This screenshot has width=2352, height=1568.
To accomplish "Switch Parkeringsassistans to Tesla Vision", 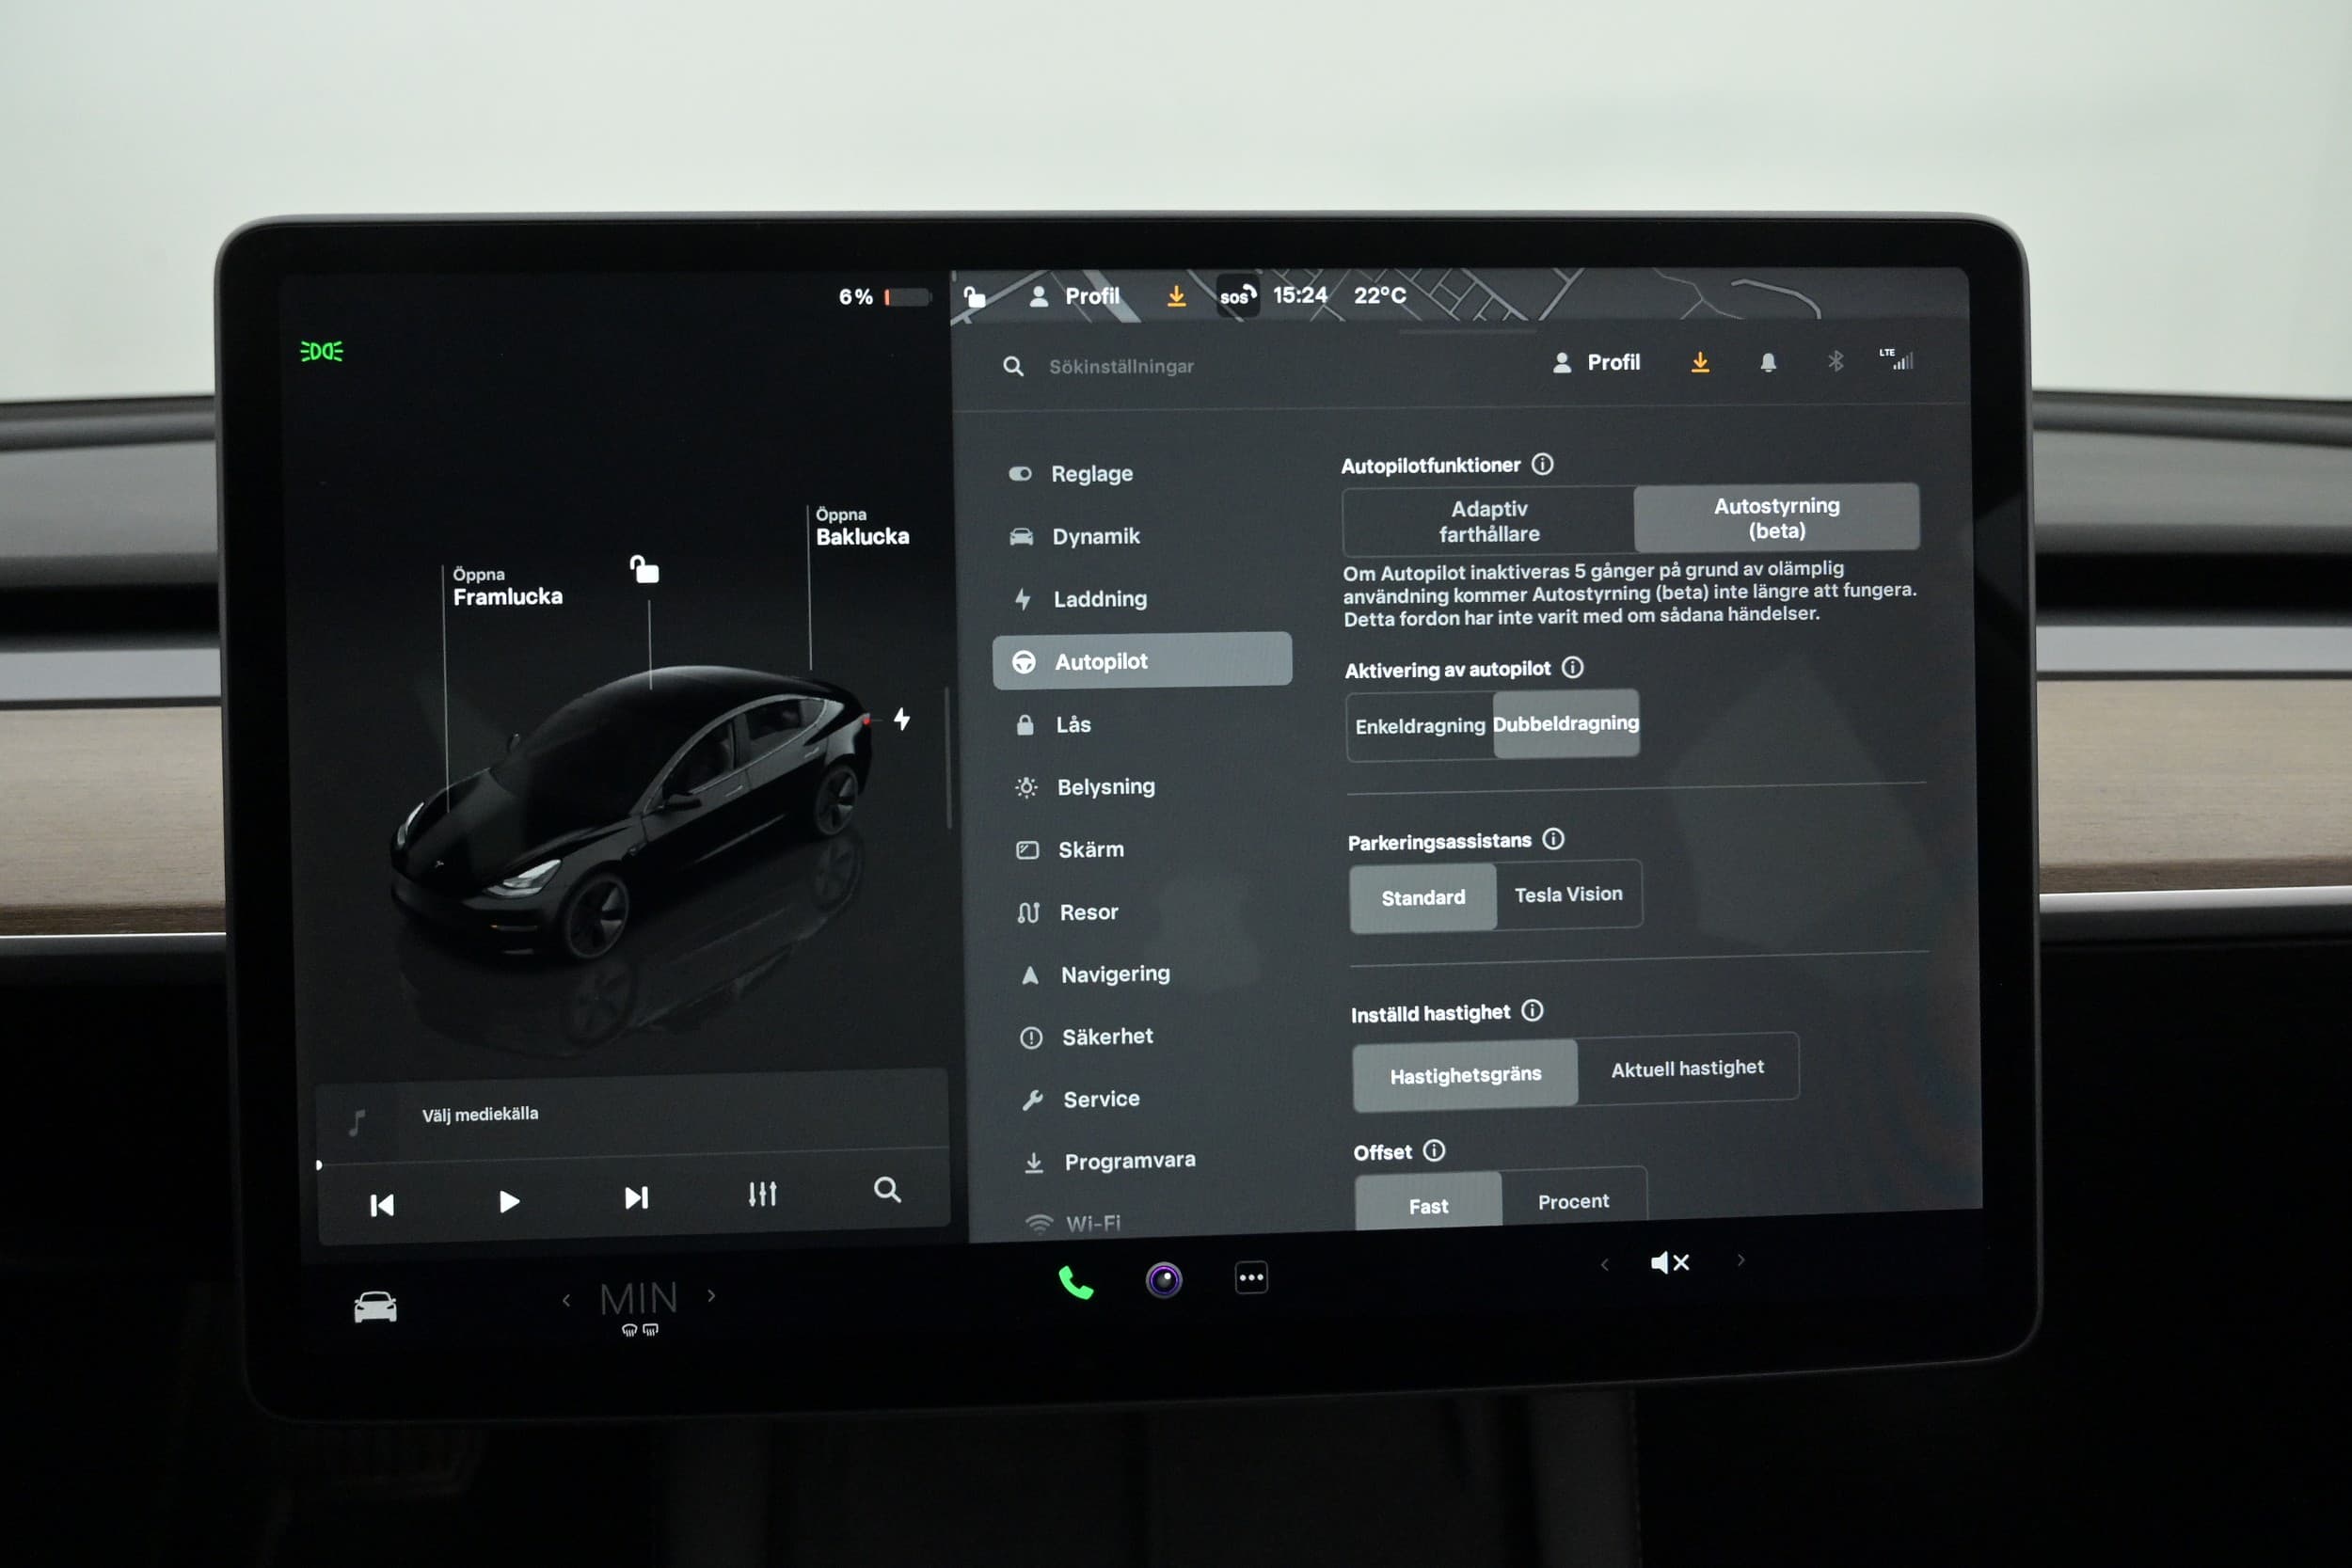I will 1568,893.
